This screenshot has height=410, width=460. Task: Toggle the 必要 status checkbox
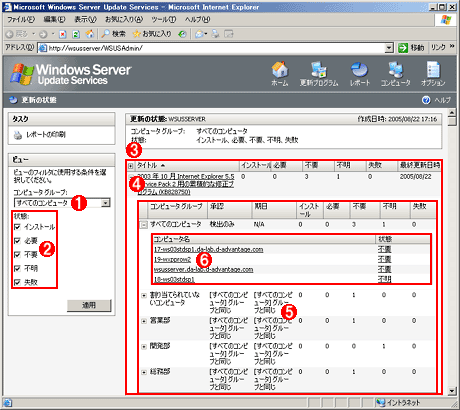[17, 241]
